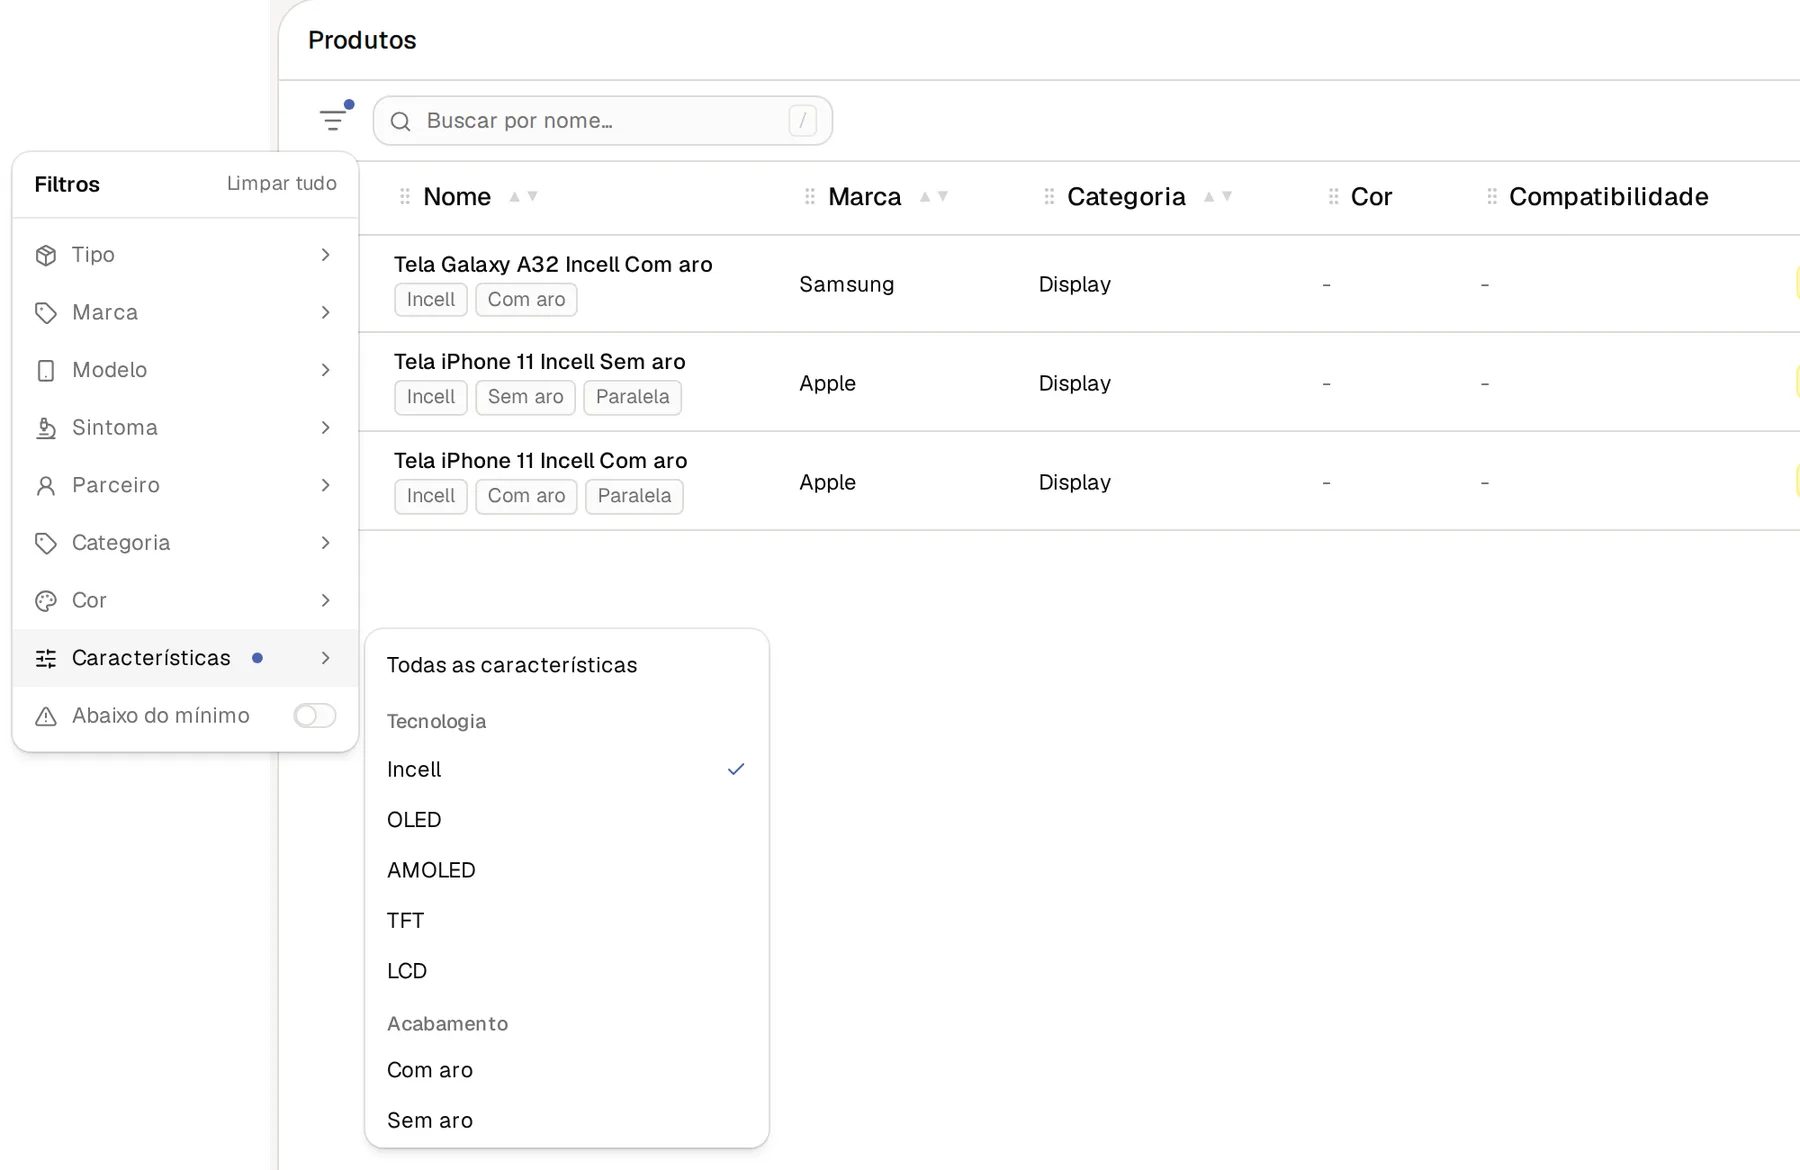Open the Categoria filter row
Screen dimensions: 1800x1170
click(185, 543)
